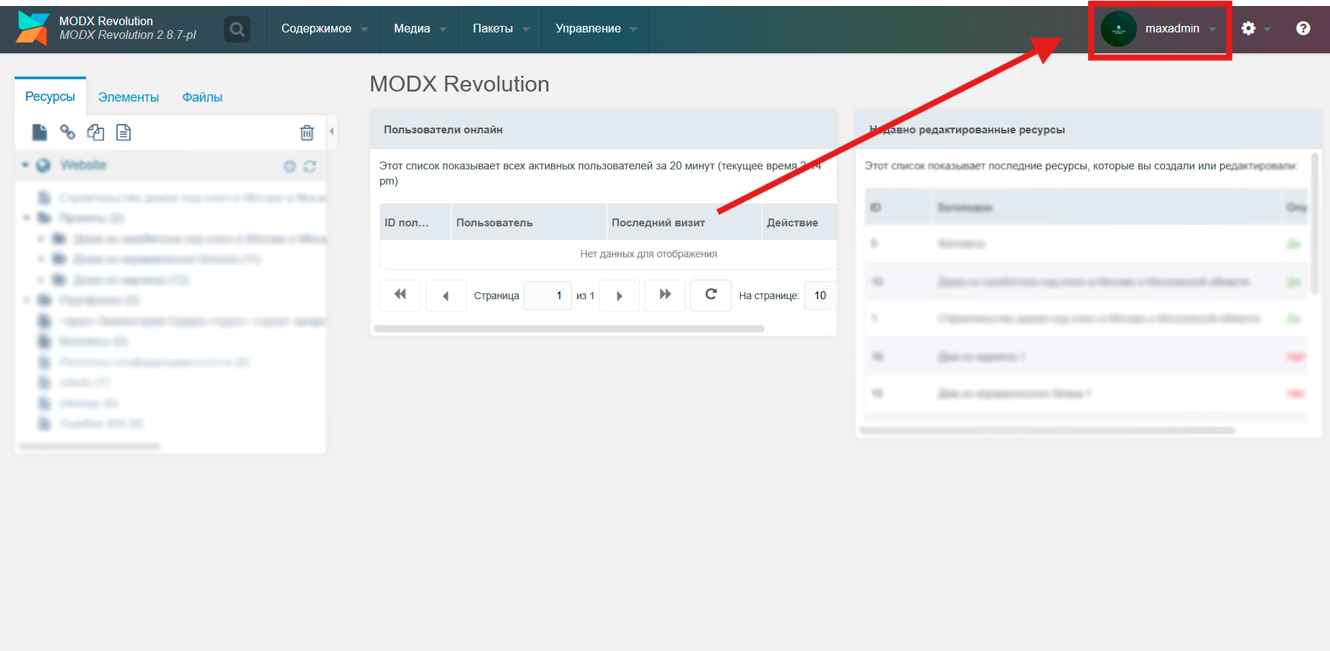Click the new document icon in resource toolbar
This screenshot has height=651, width=1330.
[x=39, y=132]
